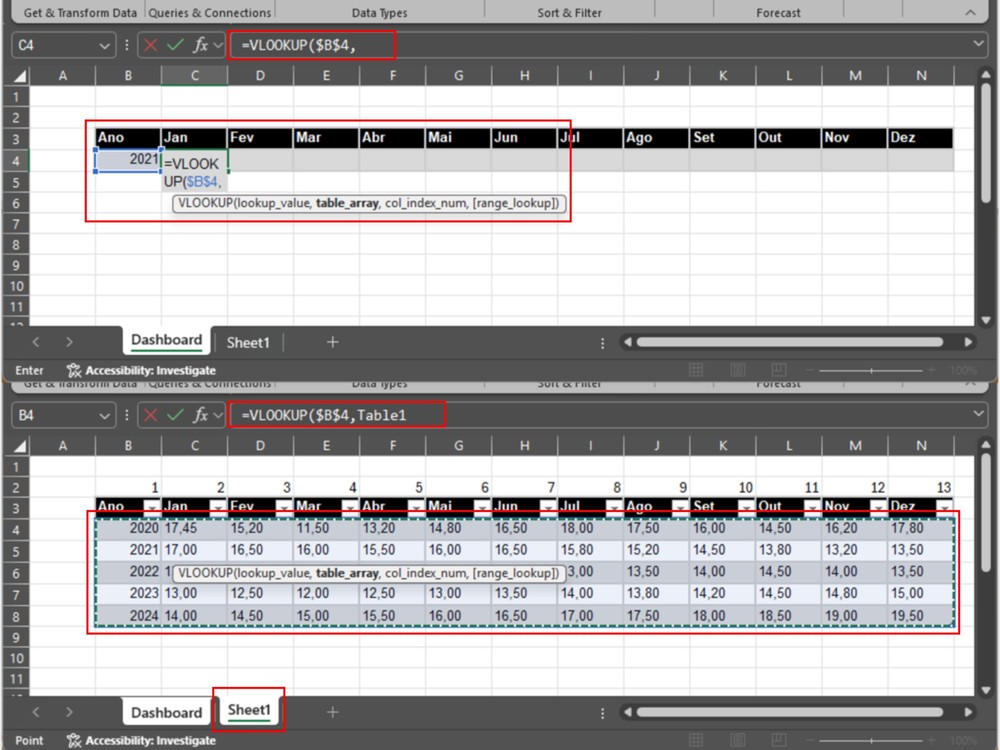Open Accessibility: Investigate in bottom window status bar

coord(141,740)
